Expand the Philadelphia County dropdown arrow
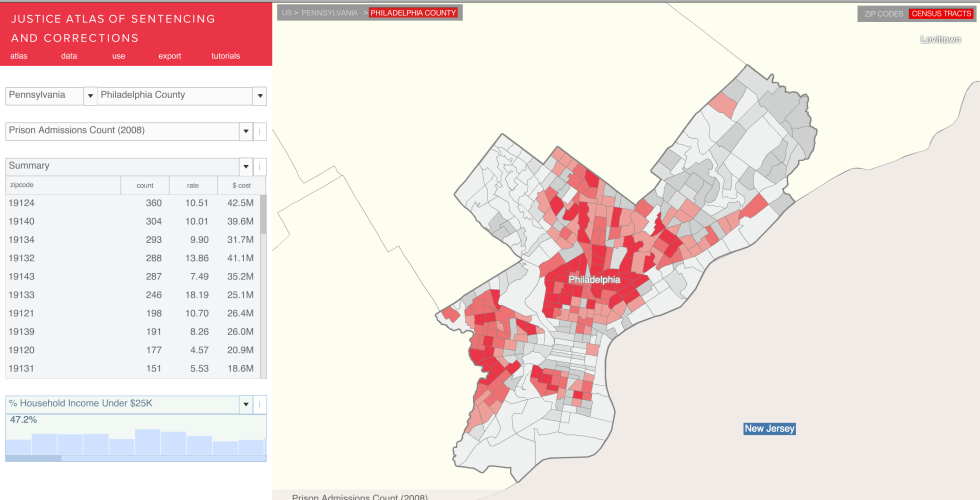 (x=259, y=96)
